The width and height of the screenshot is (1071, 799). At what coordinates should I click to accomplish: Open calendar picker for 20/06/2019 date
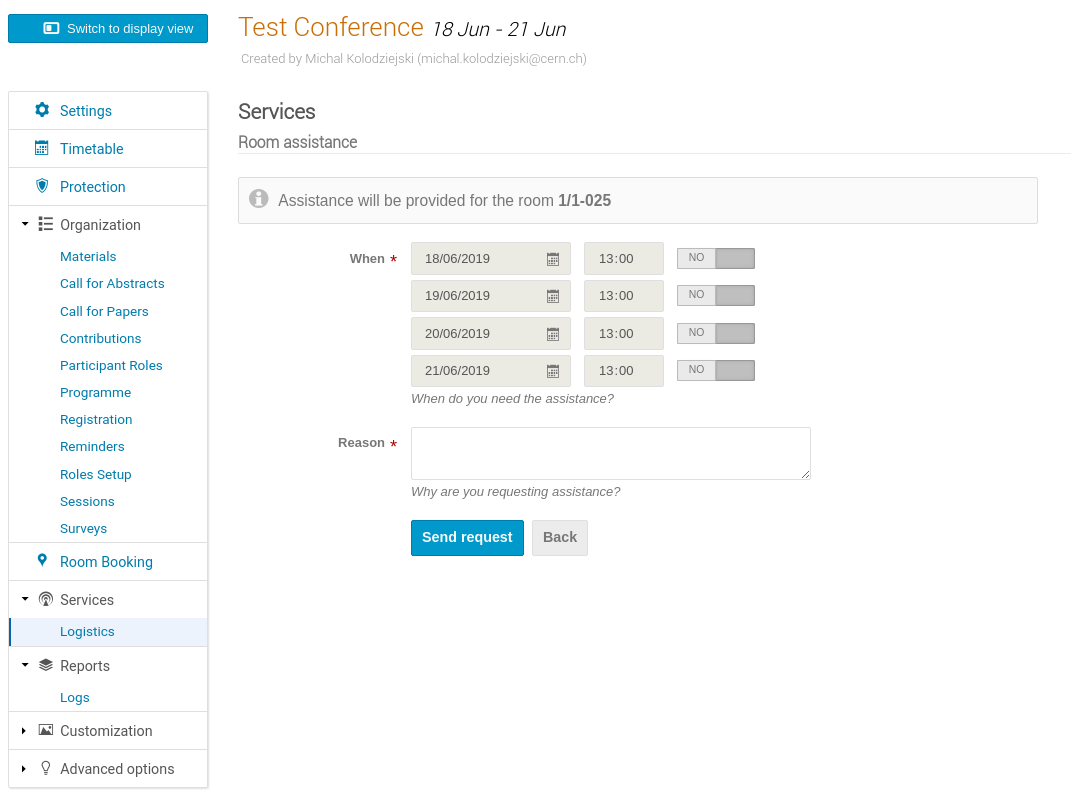[553, 334]
